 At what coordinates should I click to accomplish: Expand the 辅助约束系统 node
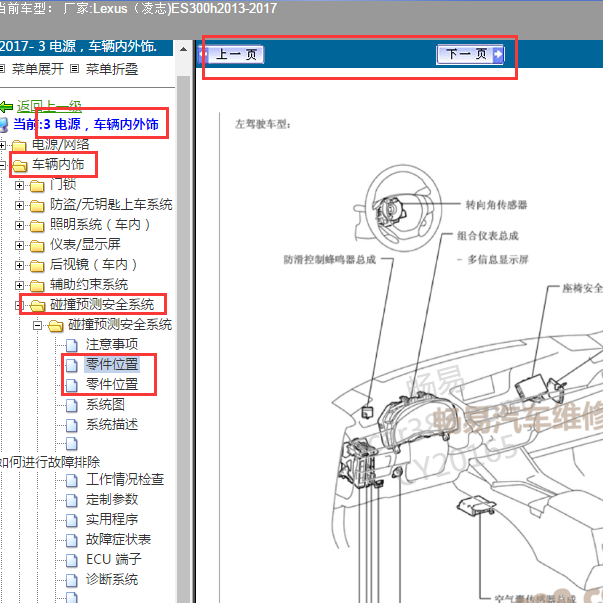tap(19, 285)
